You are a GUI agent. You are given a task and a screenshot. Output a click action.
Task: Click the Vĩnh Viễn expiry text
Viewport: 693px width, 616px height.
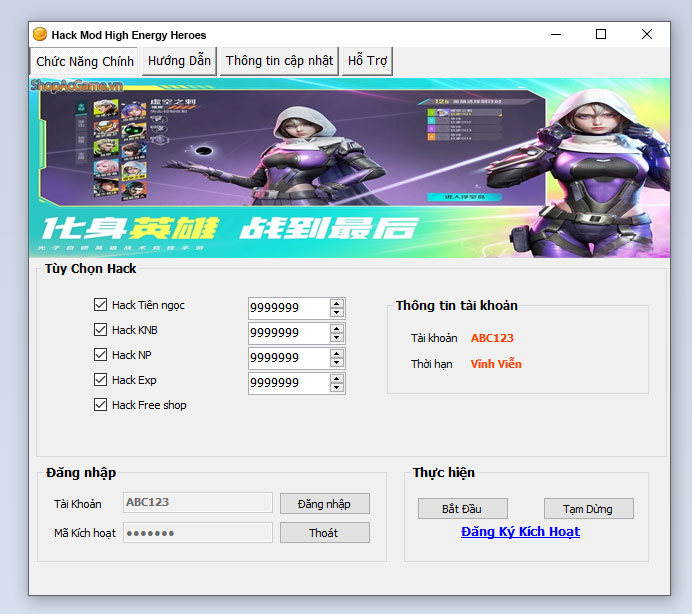point(496,364)
